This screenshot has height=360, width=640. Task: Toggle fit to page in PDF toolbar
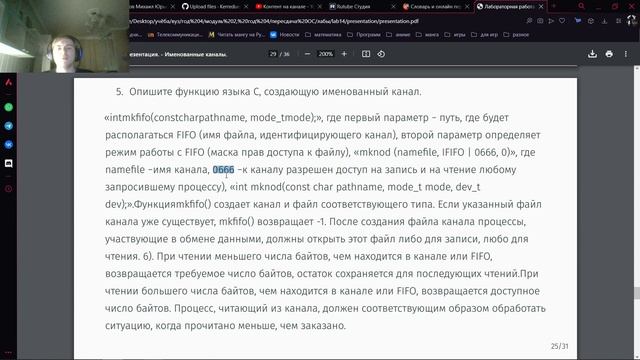(x=366, y=54)
